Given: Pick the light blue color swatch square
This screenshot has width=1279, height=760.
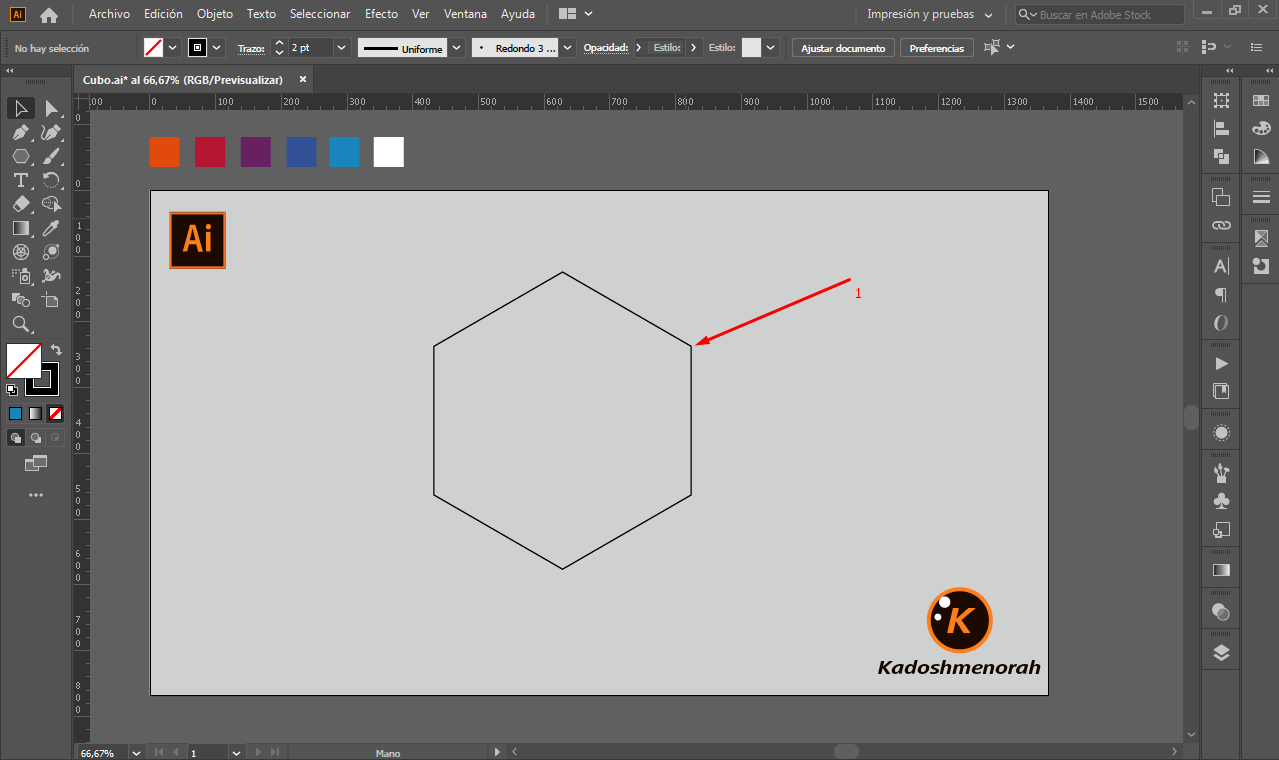Looking at the screenshot, I should pos(344,152).
